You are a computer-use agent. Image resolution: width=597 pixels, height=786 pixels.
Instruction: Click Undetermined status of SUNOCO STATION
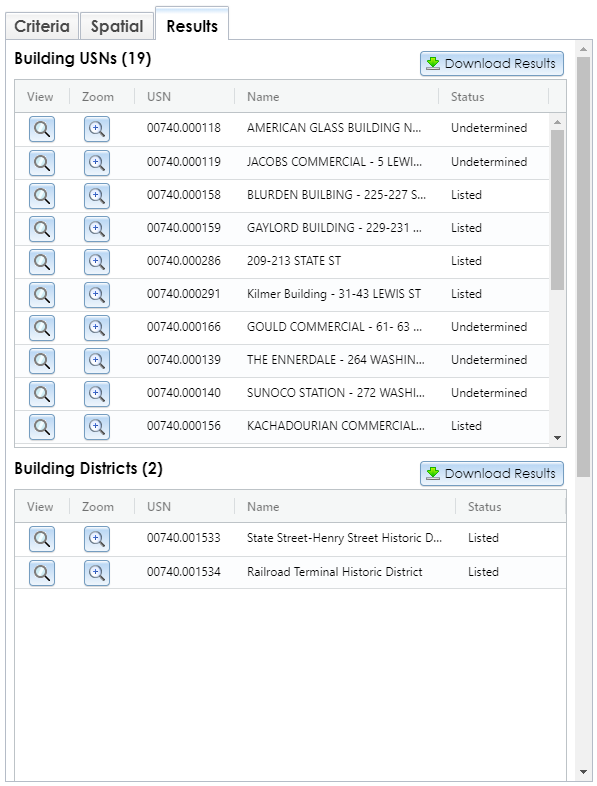489,392
